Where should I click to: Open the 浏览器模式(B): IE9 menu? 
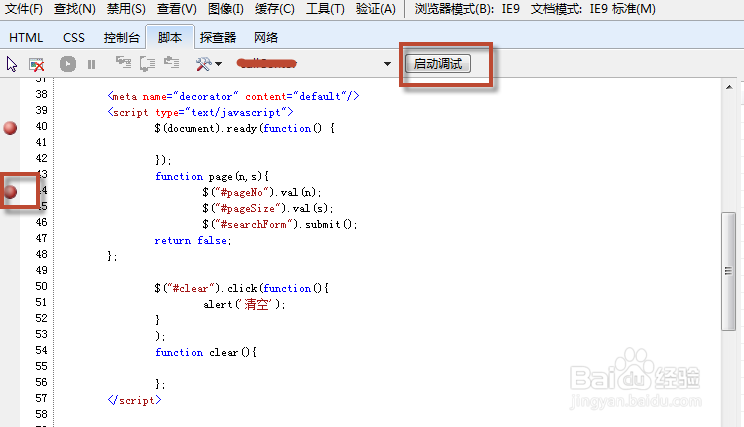click(x=467, y=9)
